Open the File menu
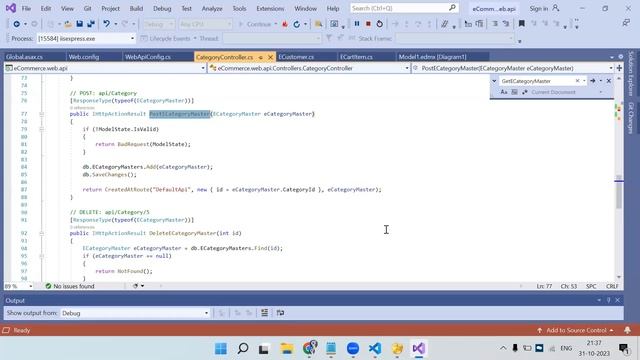Viewport: 640px width, 360px height. click(x=26, y=8)
